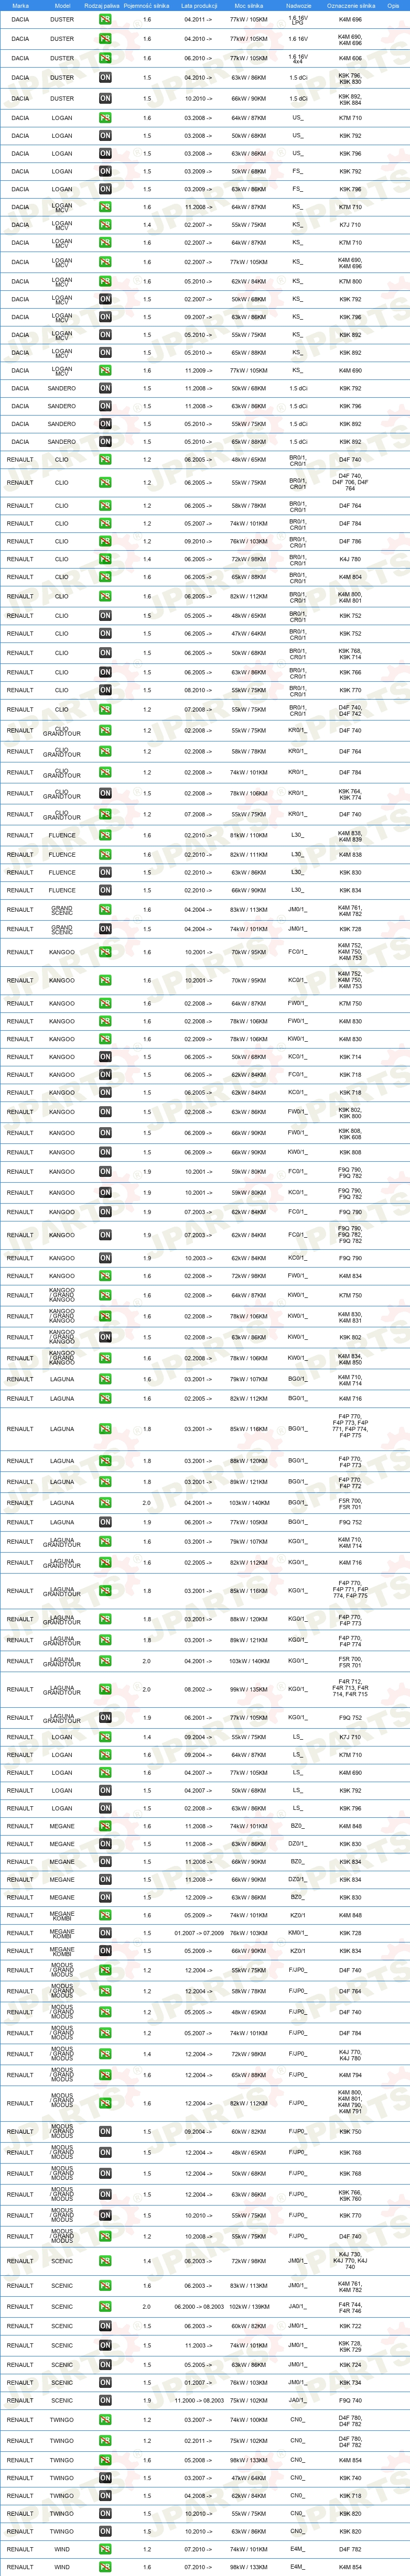Select the 'K4M 794' engine code cell
Screen dimensions: 410x2576
coord(350,2075)
